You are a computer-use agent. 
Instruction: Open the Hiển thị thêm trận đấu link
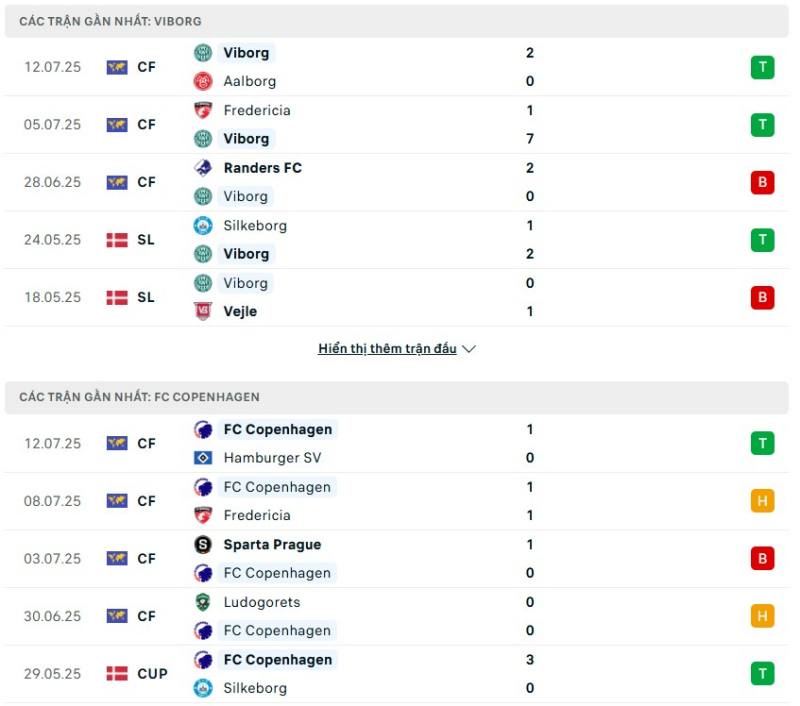[x=387, y=349]
